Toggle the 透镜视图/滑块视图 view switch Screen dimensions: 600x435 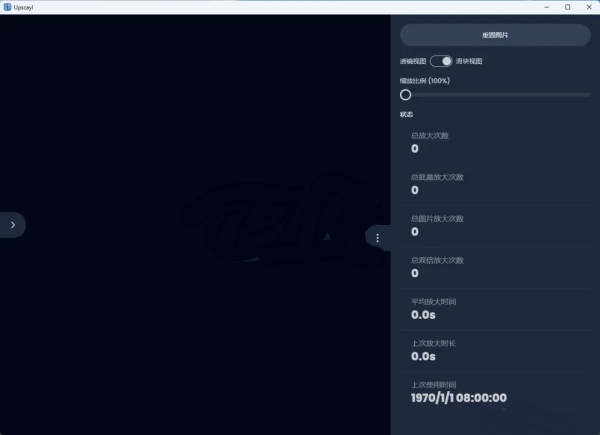click(x=441, y=61)
